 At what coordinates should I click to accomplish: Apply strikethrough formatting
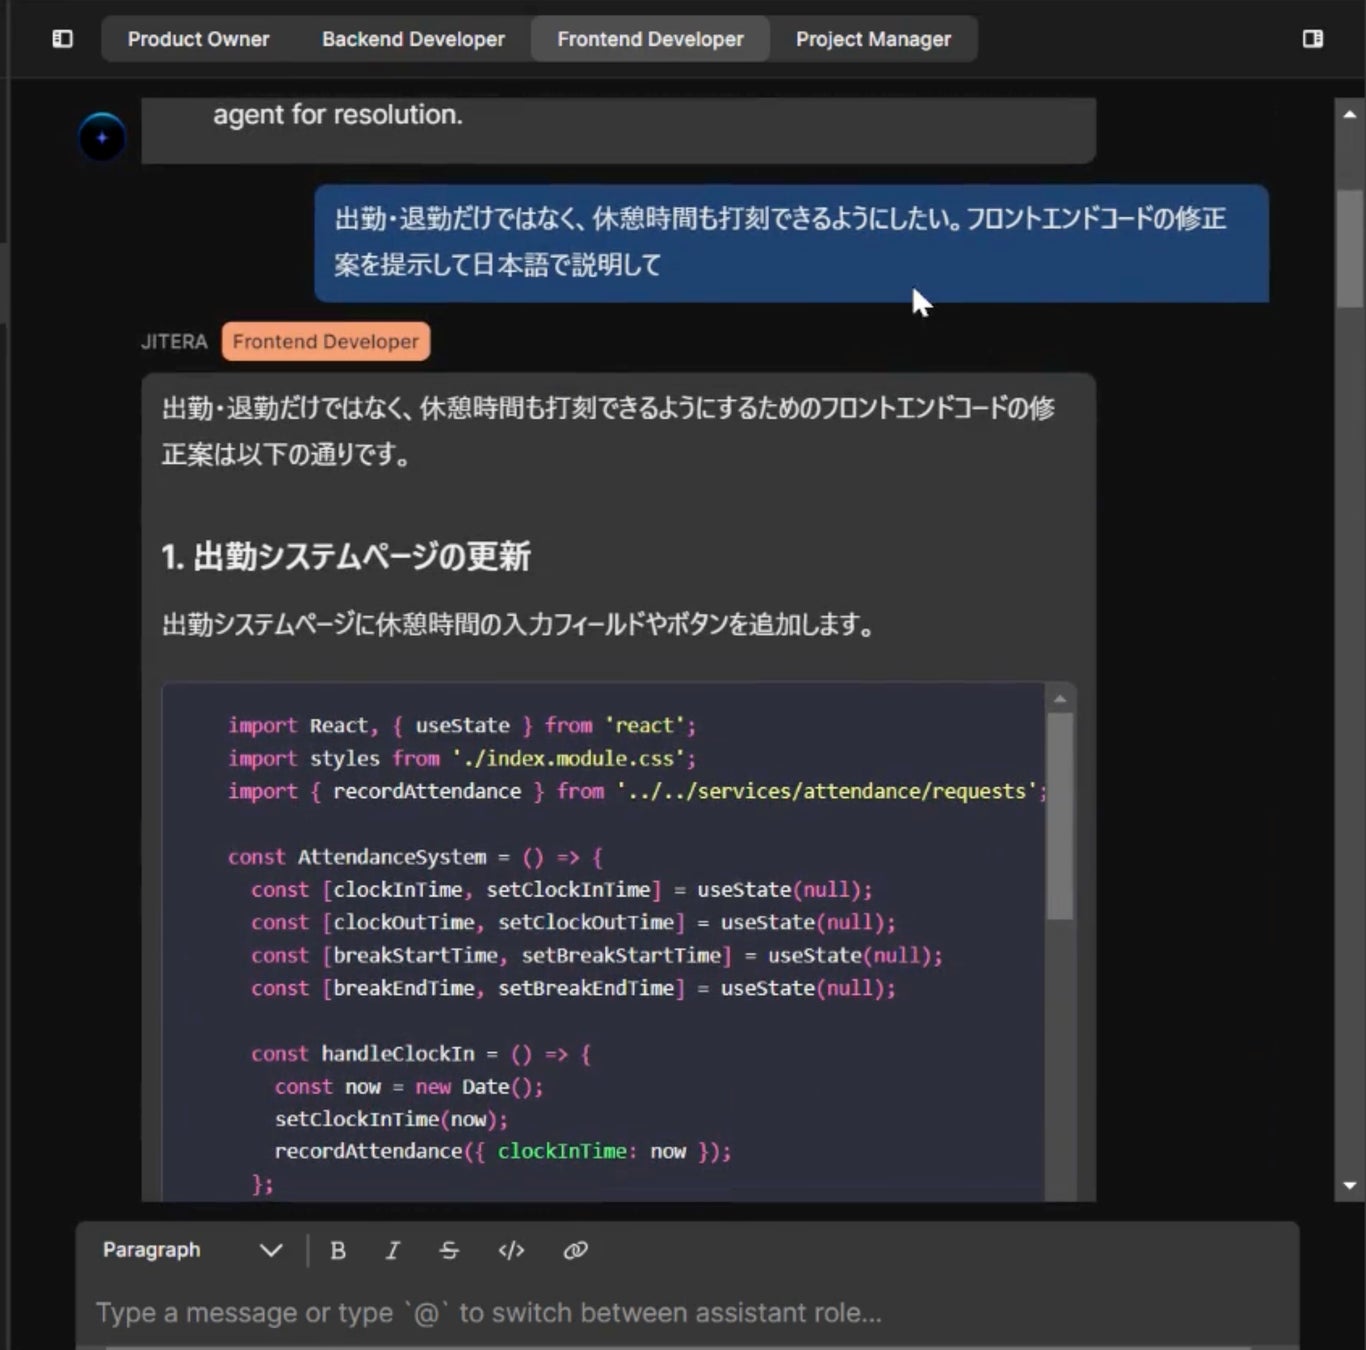point(449,1250)
